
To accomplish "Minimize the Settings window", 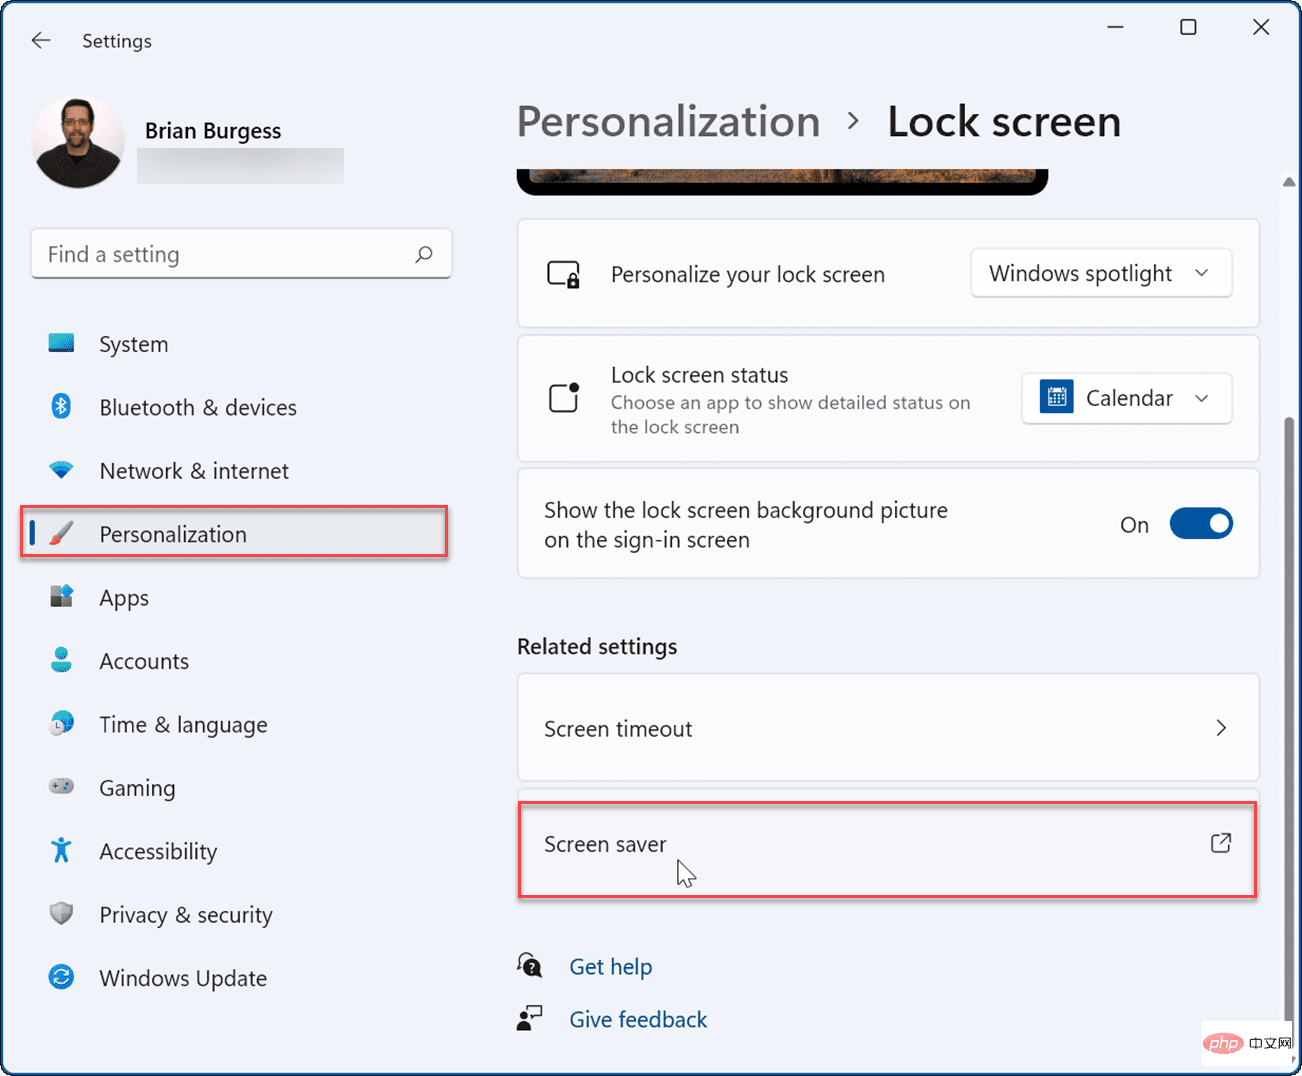I will (x=1116, y=28).
